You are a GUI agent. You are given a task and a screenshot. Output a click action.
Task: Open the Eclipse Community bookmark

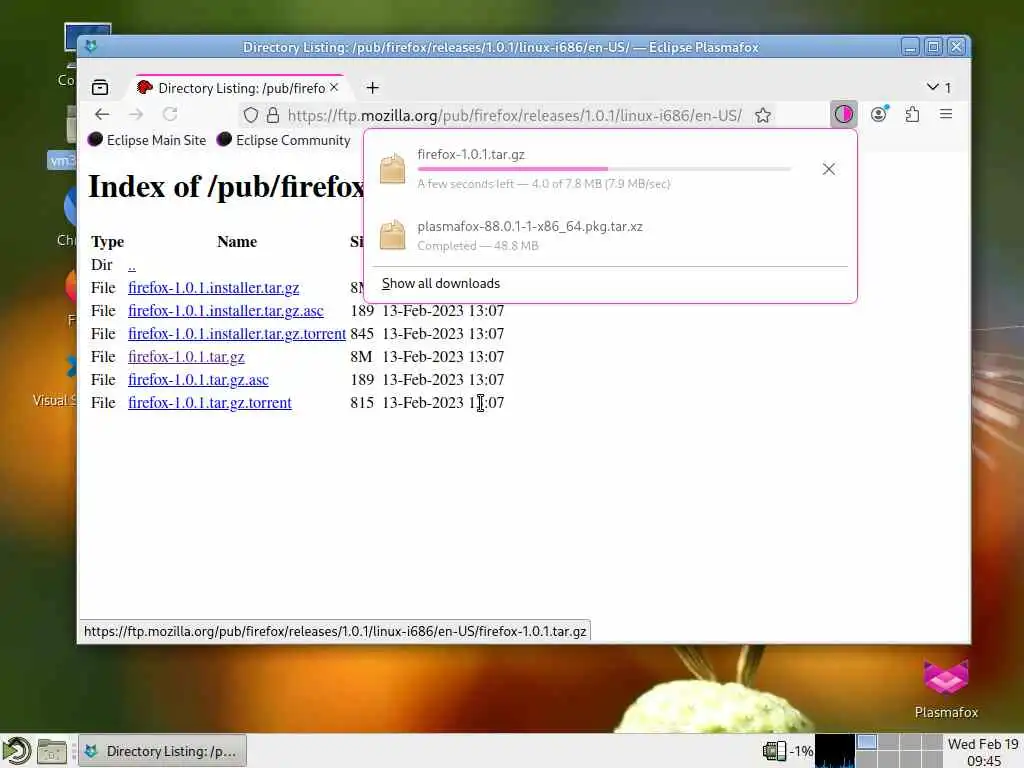pyautogui.click(x=283, y=140)
